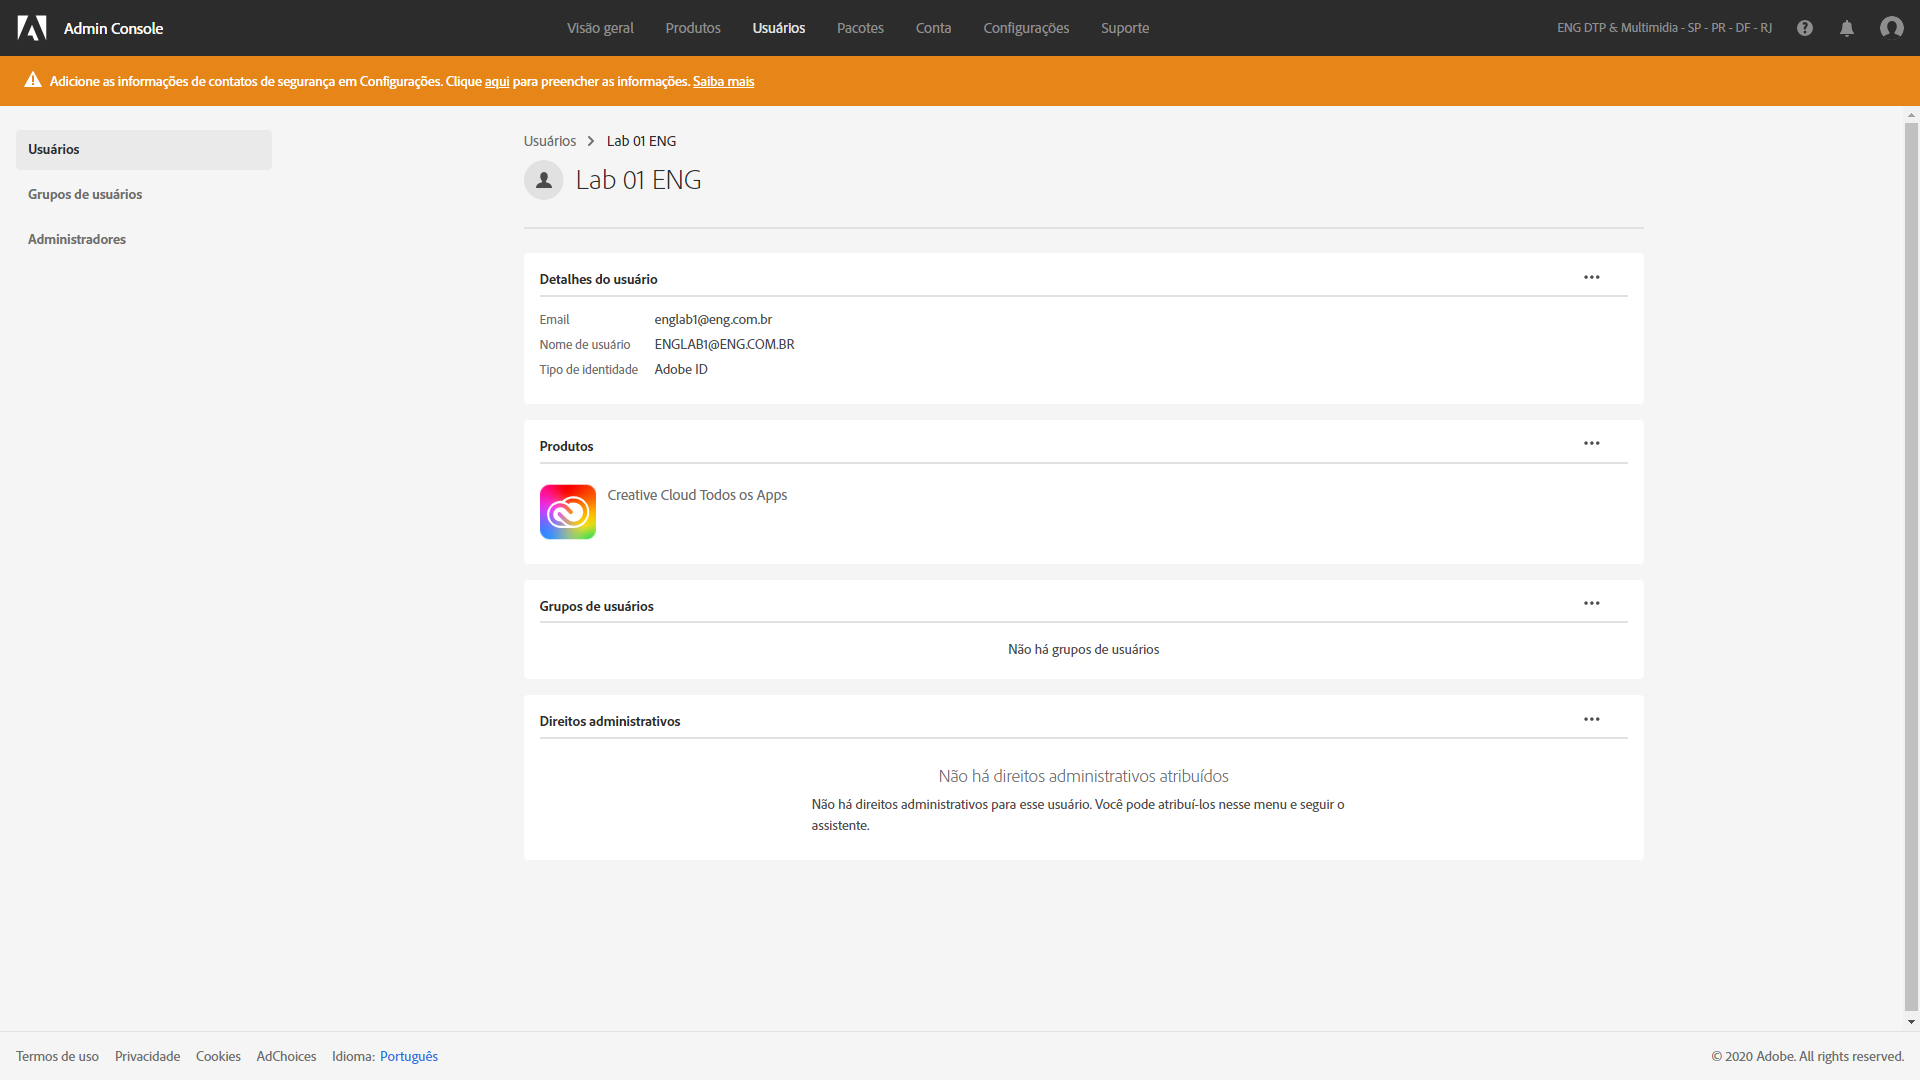1920x1080 pixels.
Task: Click the scrollbar down arrow
Action: [x=1911, y=1022]
